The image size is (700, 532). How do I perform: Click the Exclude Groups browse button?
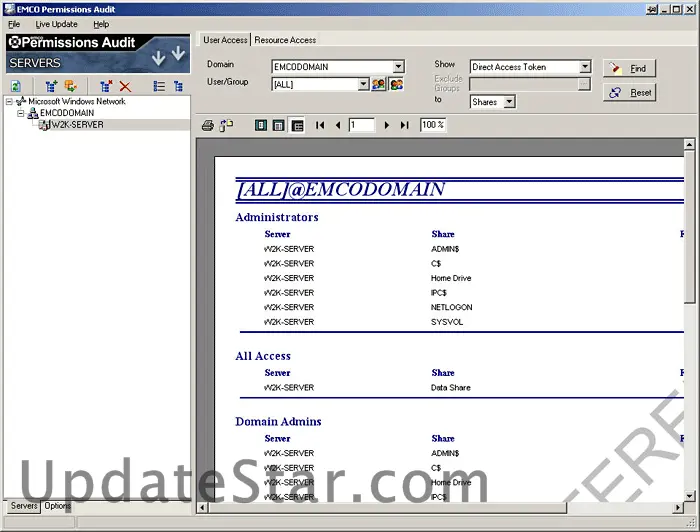pyautogui.click(x=583, y=84)
